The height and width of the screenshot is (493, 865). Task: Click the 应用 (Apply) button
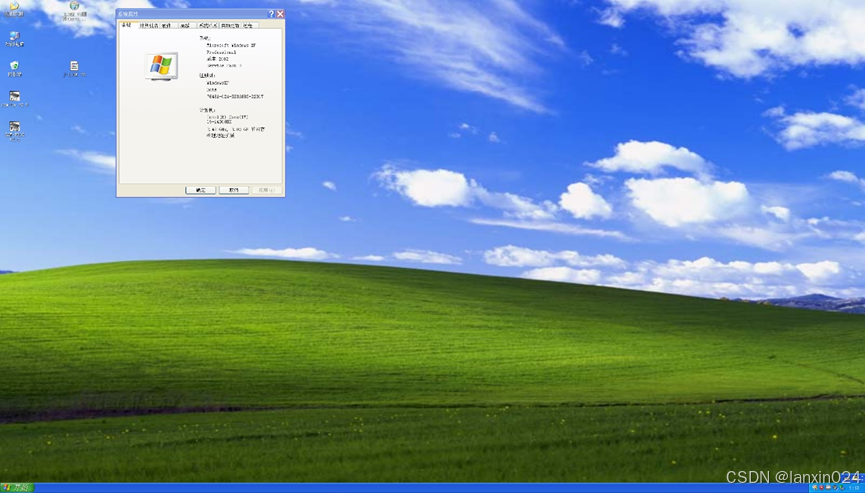[x=267, y=190]
